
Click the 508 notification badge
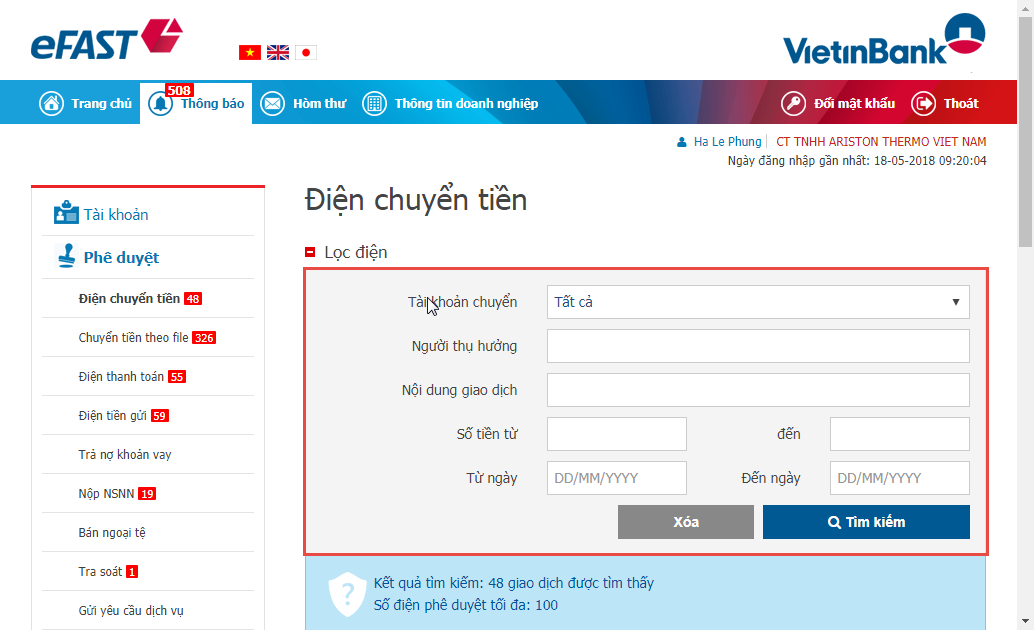[x=179, y=90]
